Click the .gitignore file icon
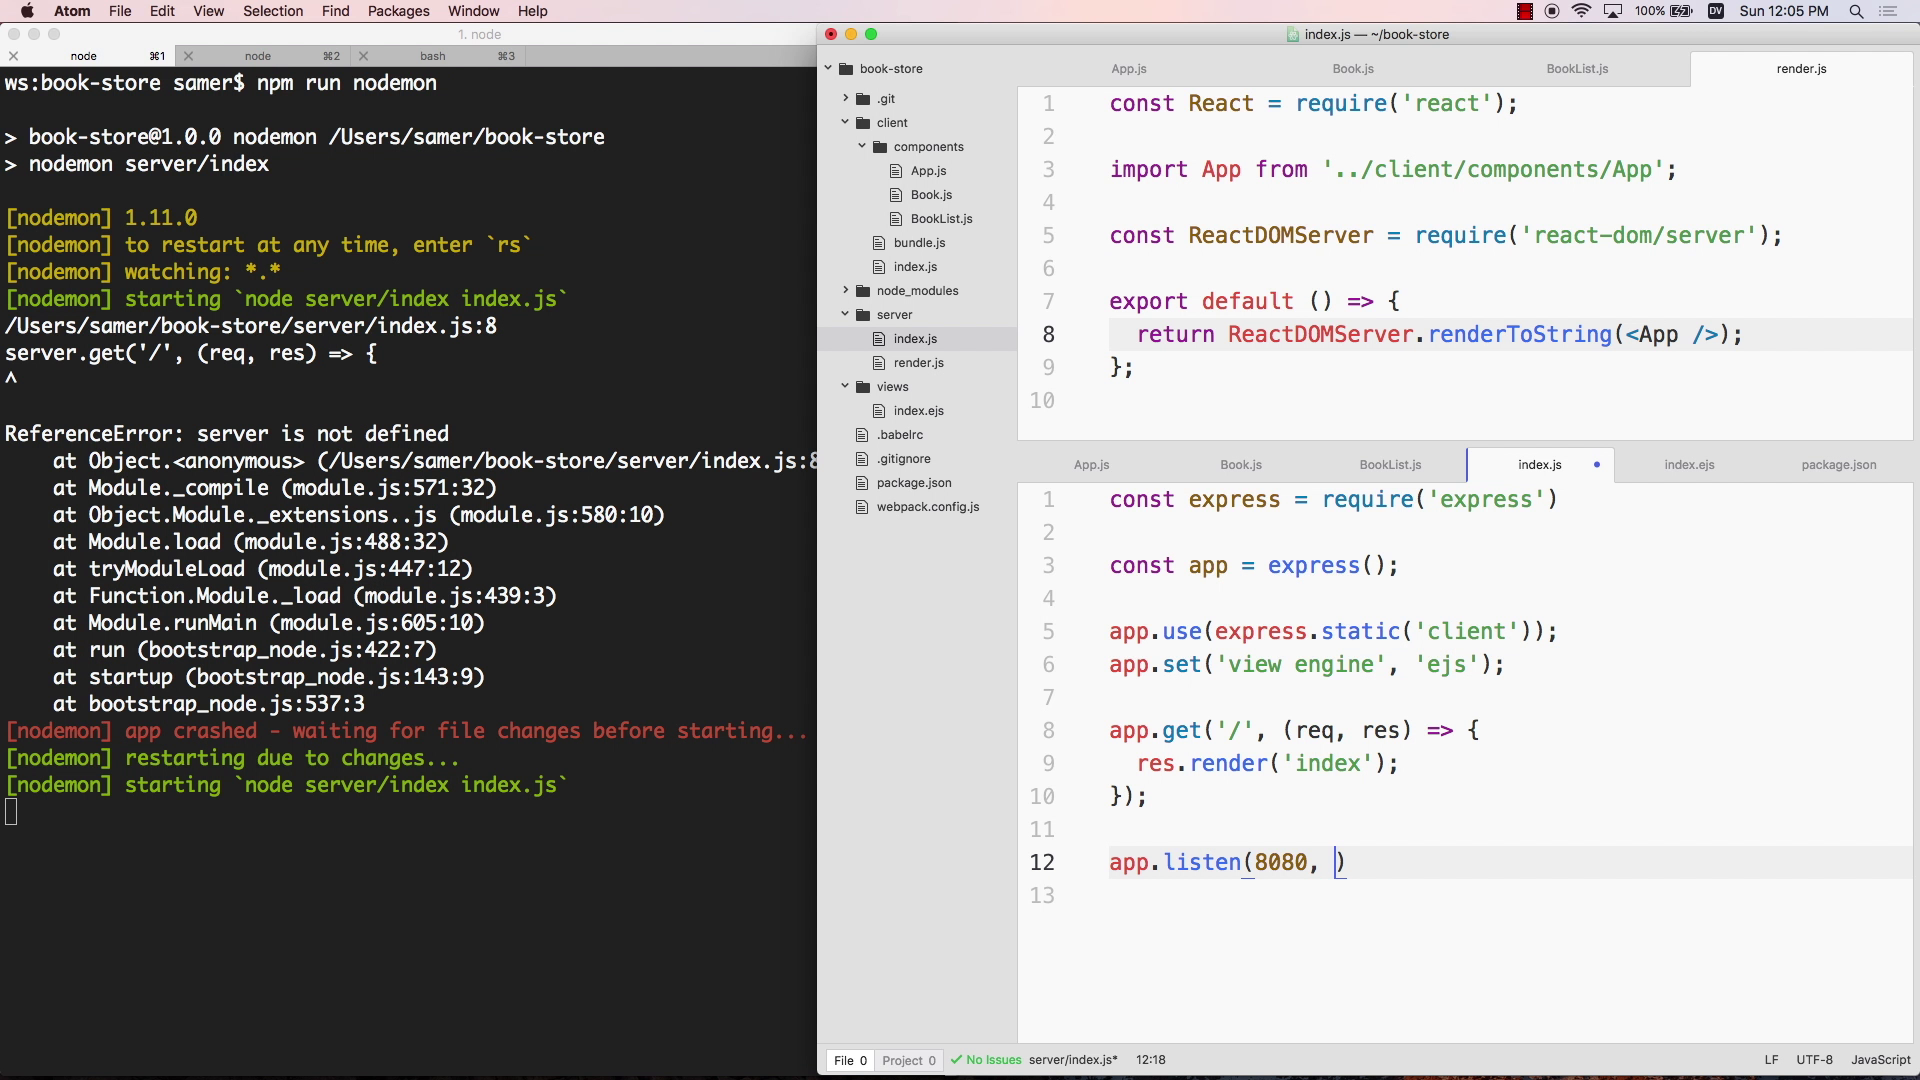Viewport: 1920px width, 1080px height. point(862,459)
